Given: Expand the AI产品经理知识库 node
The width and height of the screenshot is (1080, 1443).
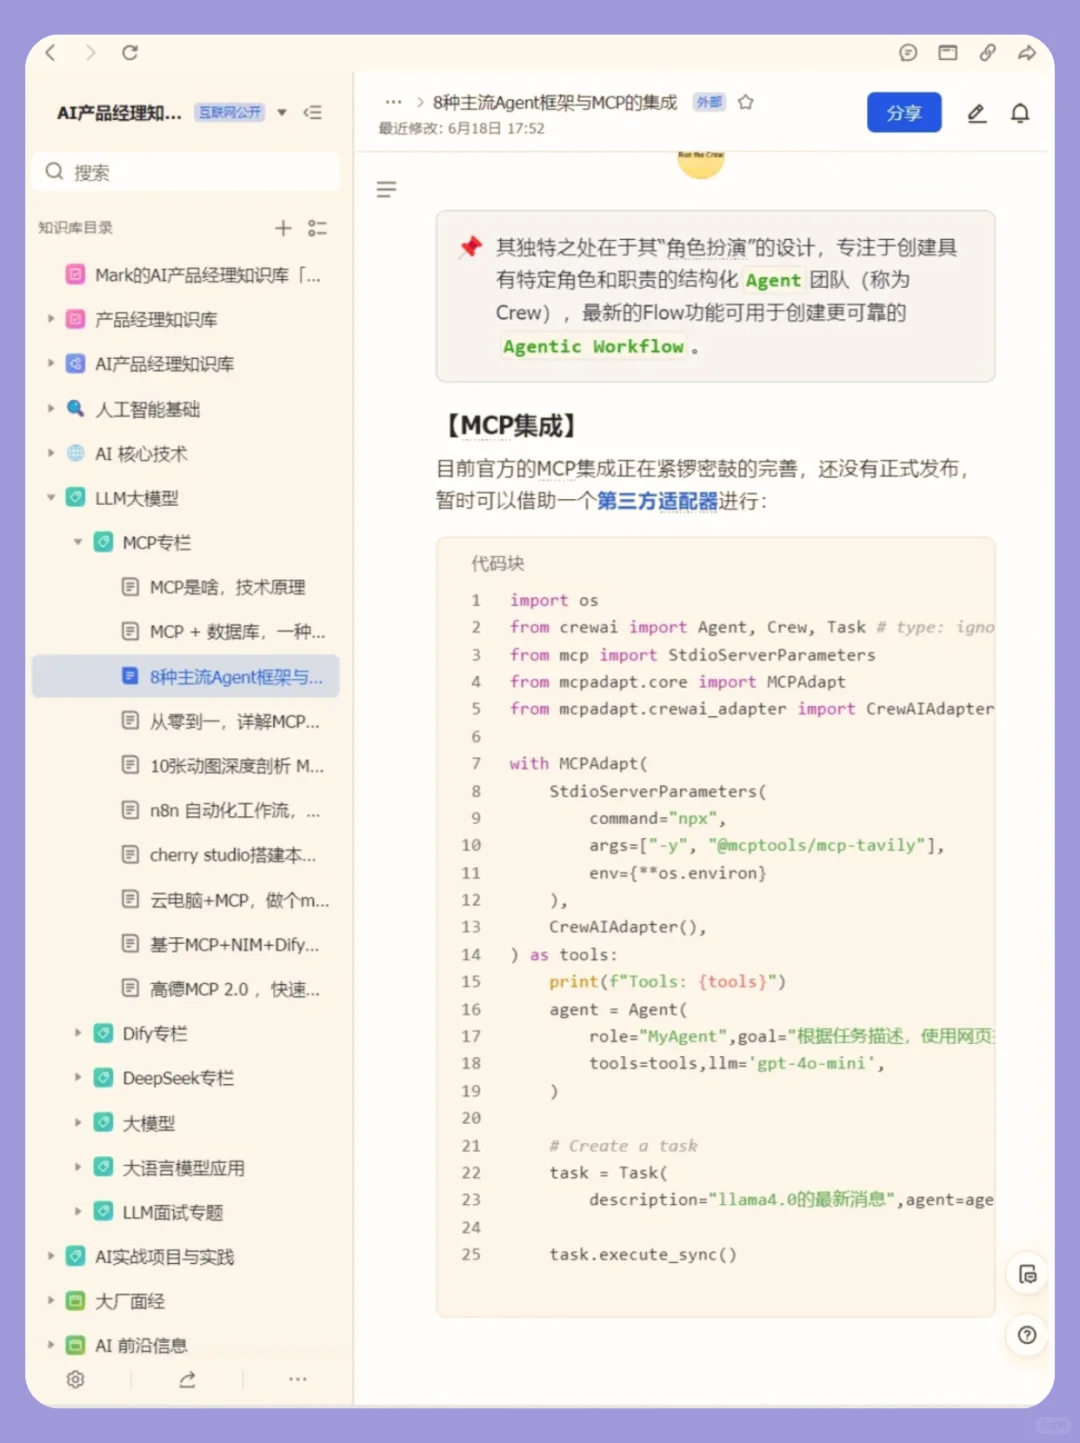Looking at the screenshot, I should pyautogui.click(x=51, y=363).
